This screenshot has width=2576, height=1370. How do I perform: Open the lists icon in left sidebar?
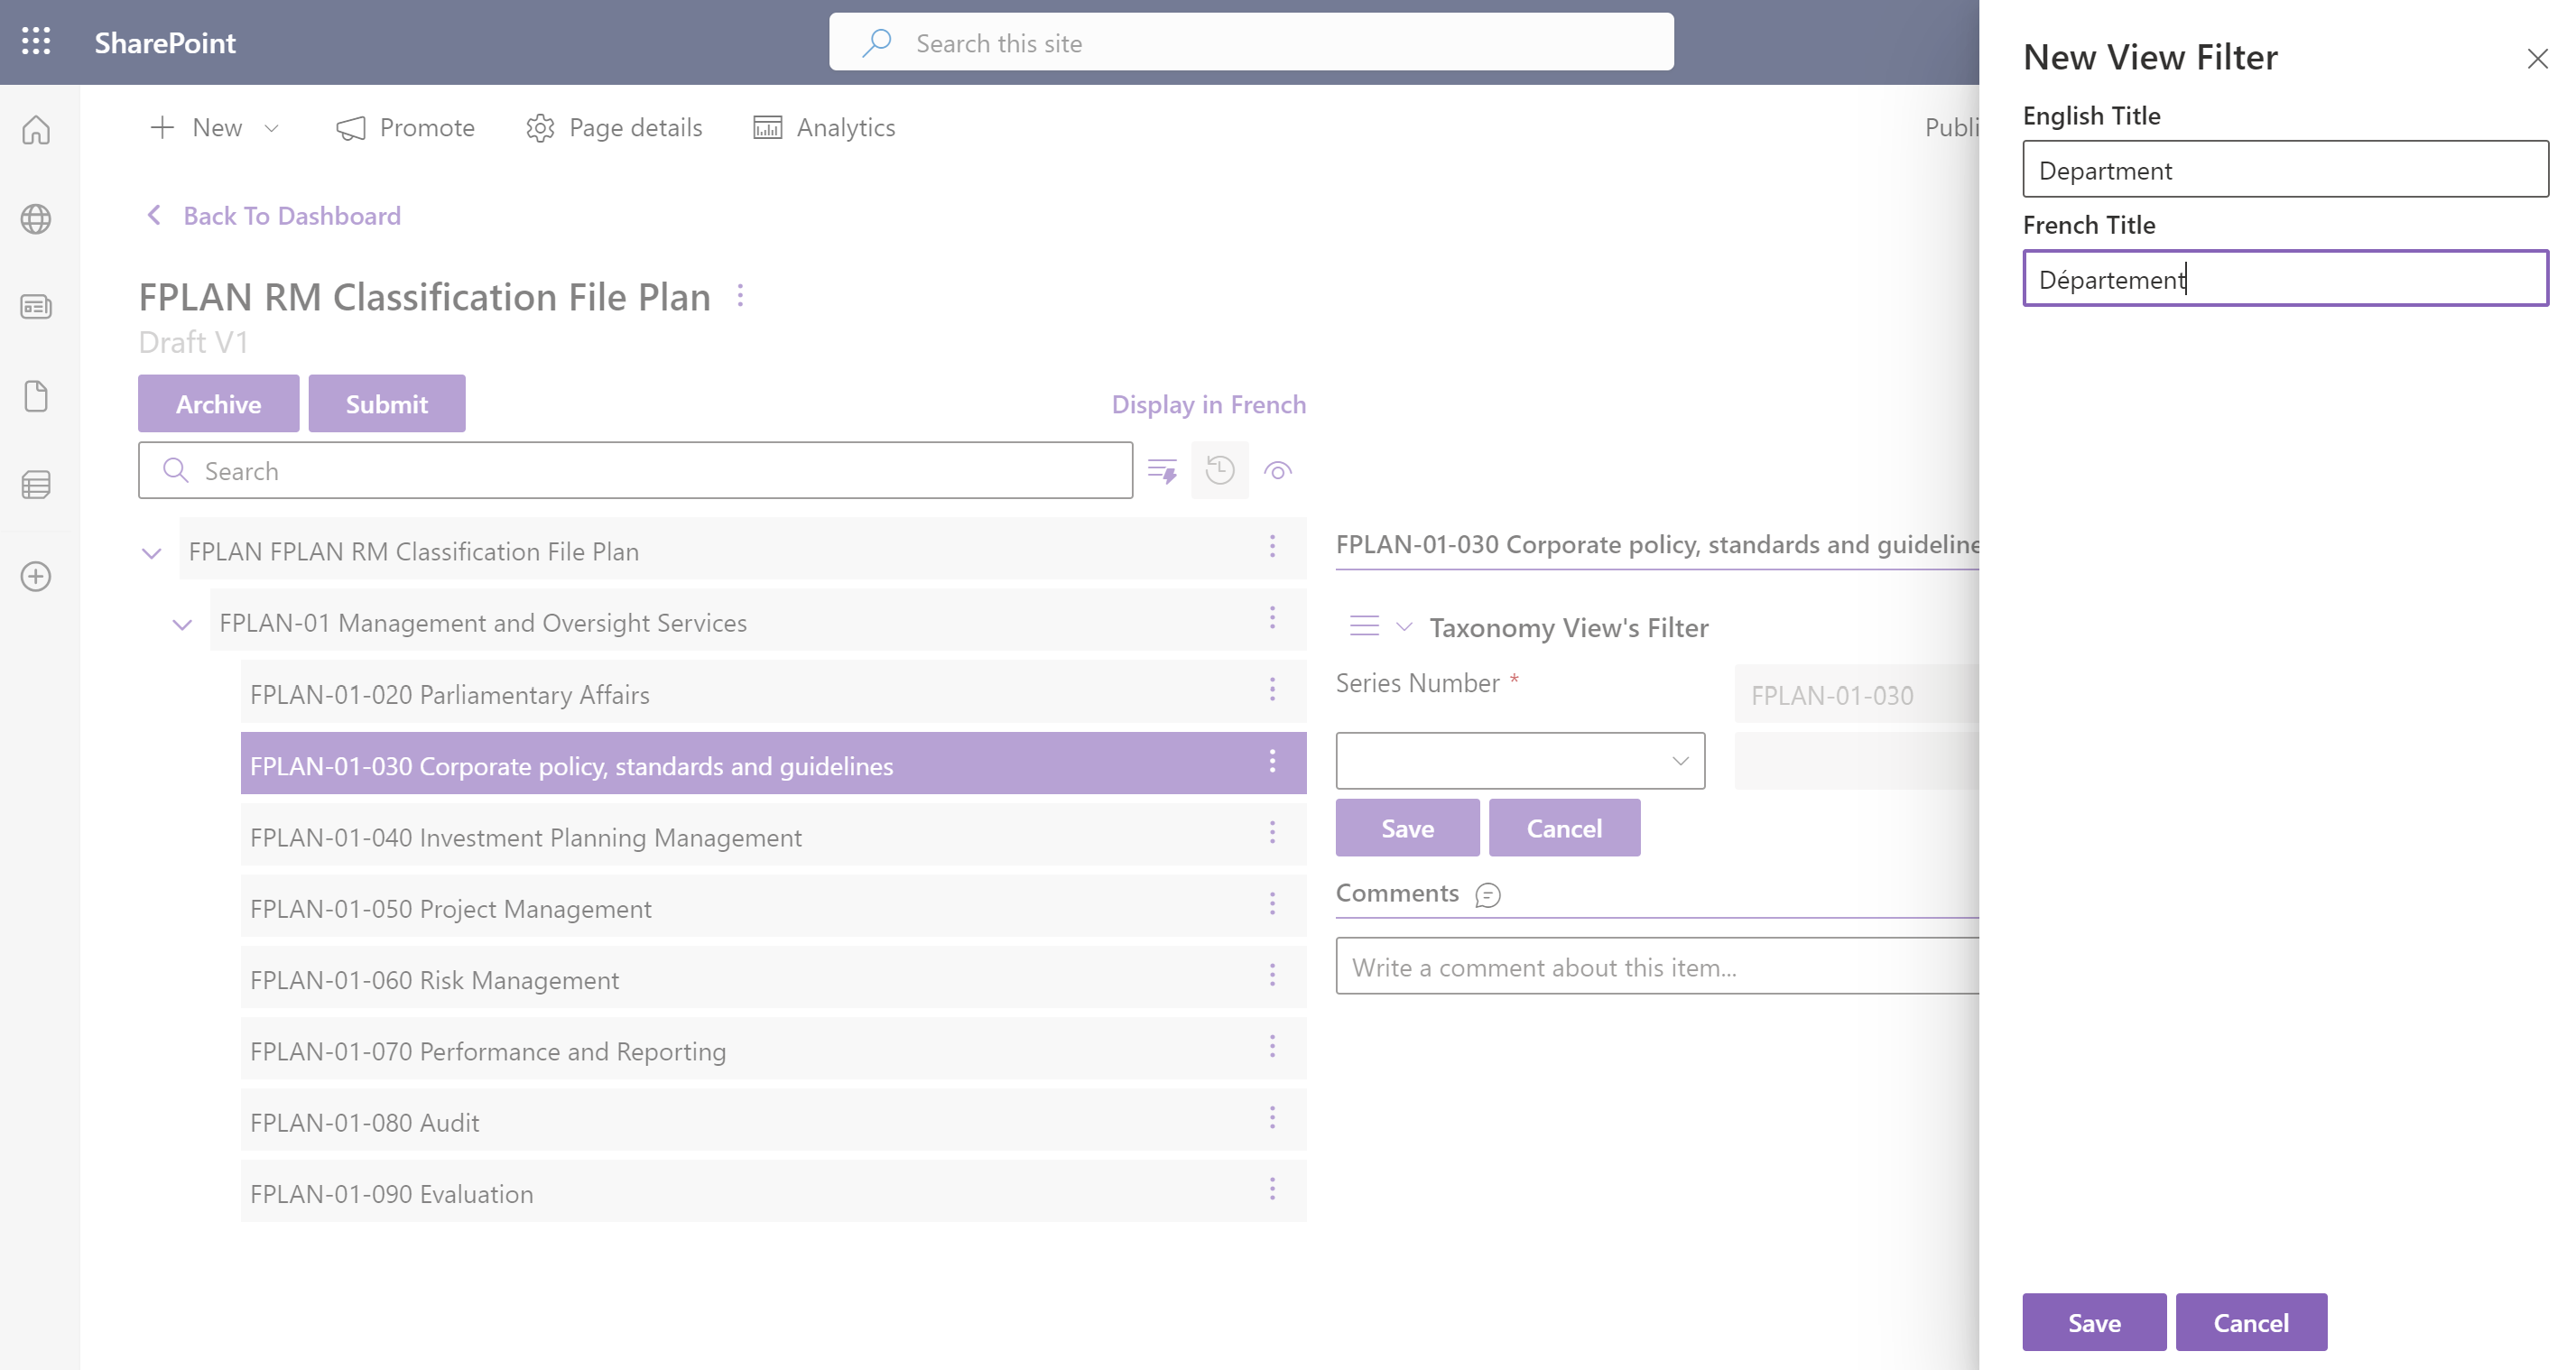(x=36, y=485)
